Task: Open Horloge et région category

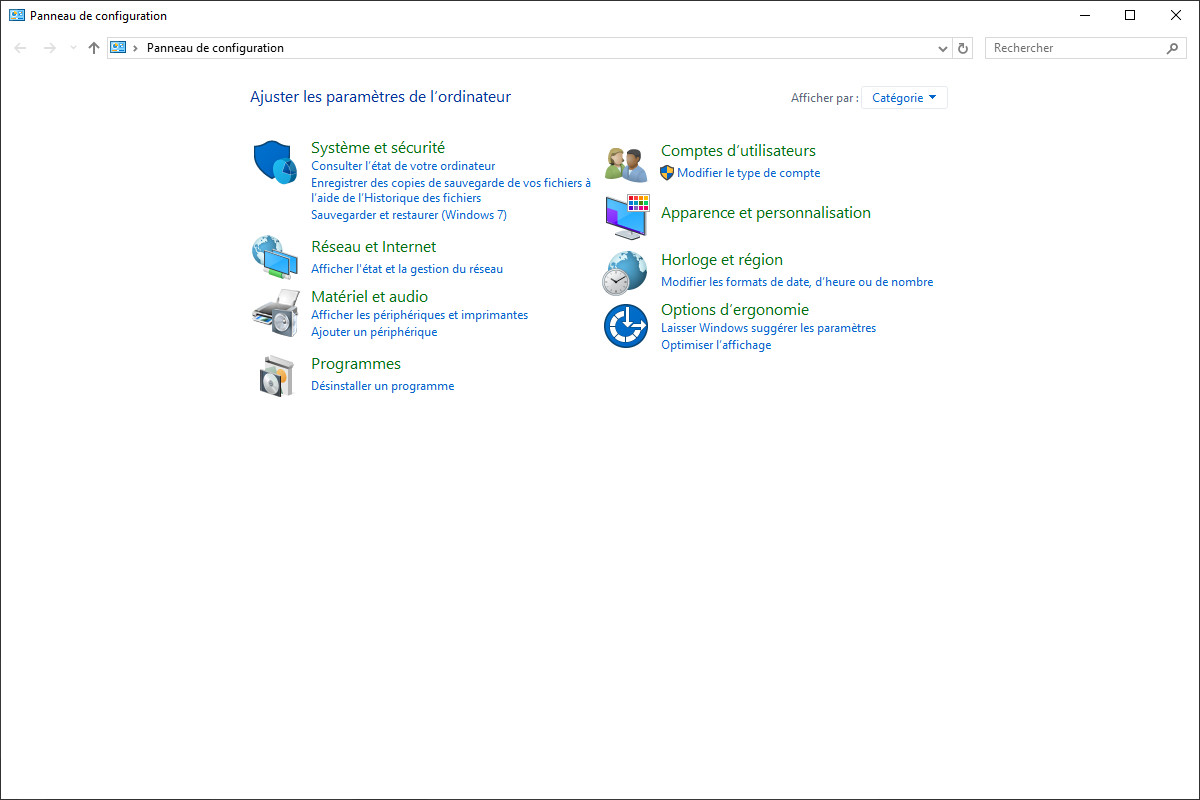Action: point(722,260)
